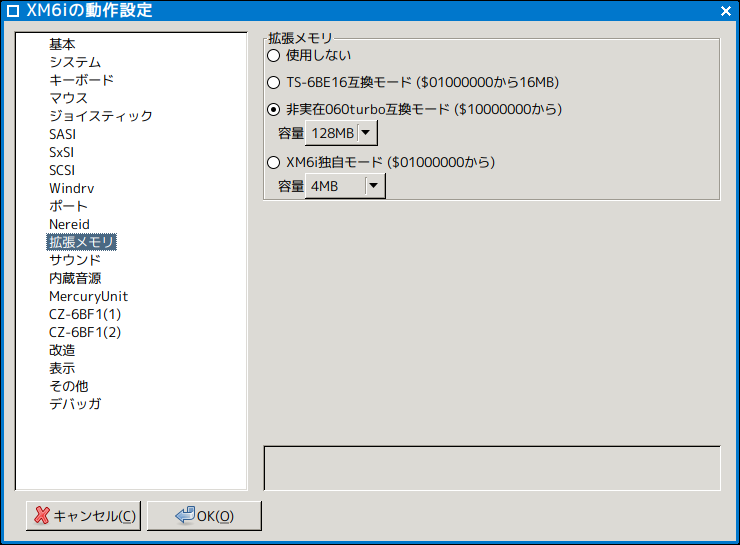Open ポート settings page

[68, 206]
